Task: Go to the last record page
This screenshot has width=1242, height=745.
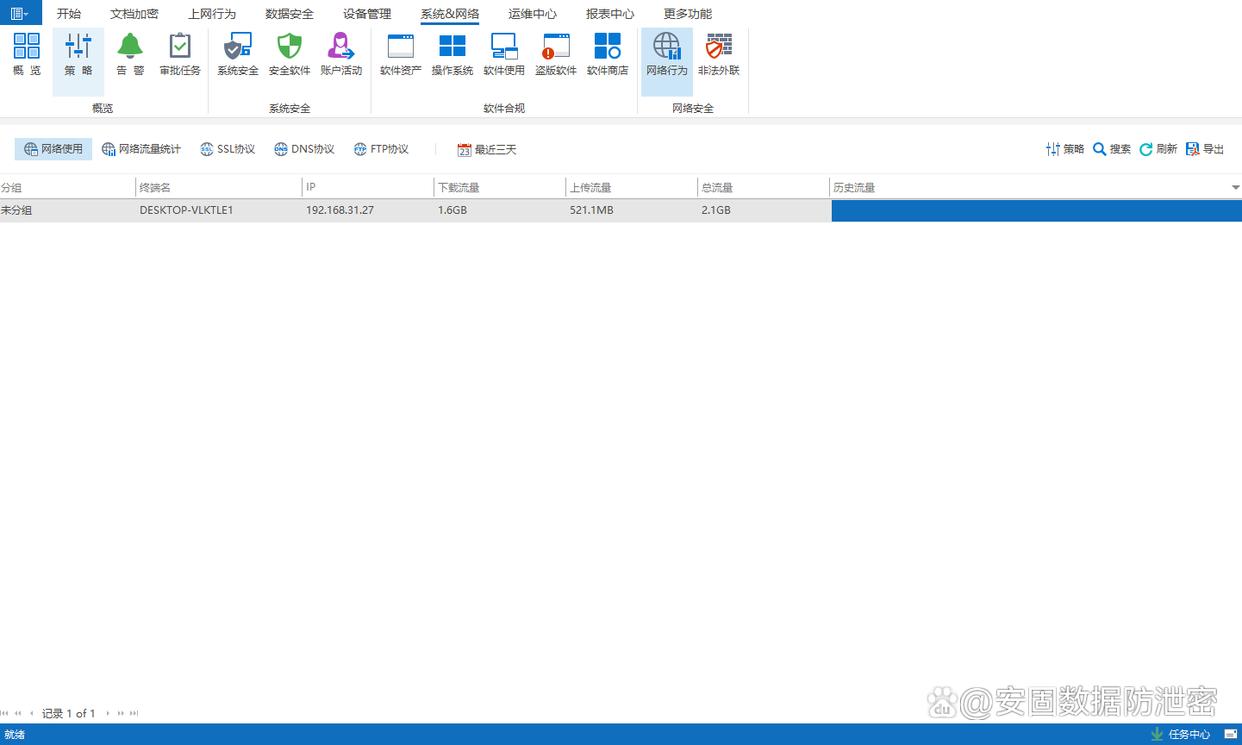Action: tap(134, 713)
